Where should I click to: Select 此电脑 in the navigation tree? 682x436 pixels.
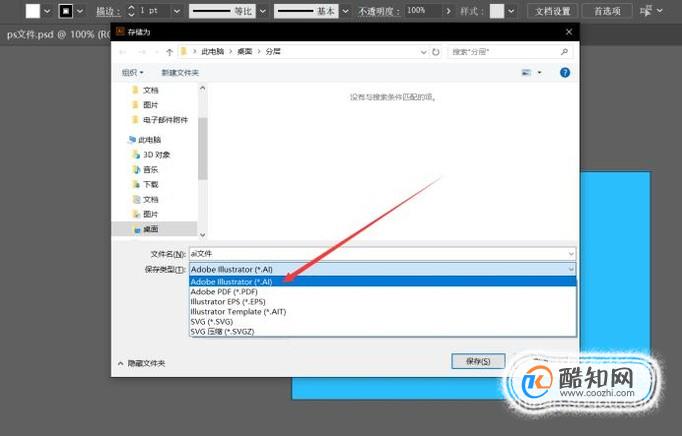click(145, 140)
